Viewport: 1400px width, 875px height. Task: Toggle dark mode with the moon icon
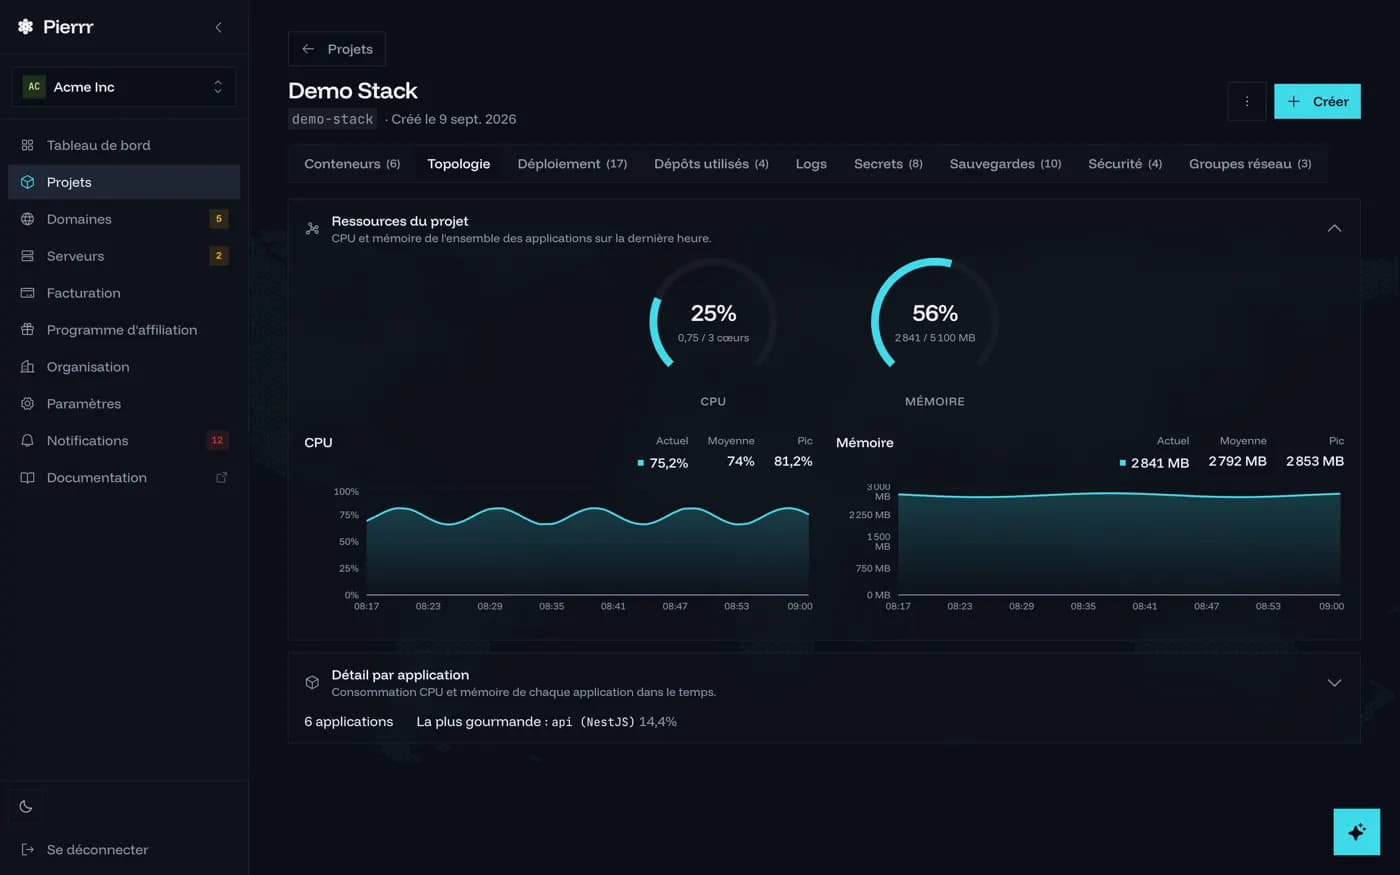pos(26,806)
